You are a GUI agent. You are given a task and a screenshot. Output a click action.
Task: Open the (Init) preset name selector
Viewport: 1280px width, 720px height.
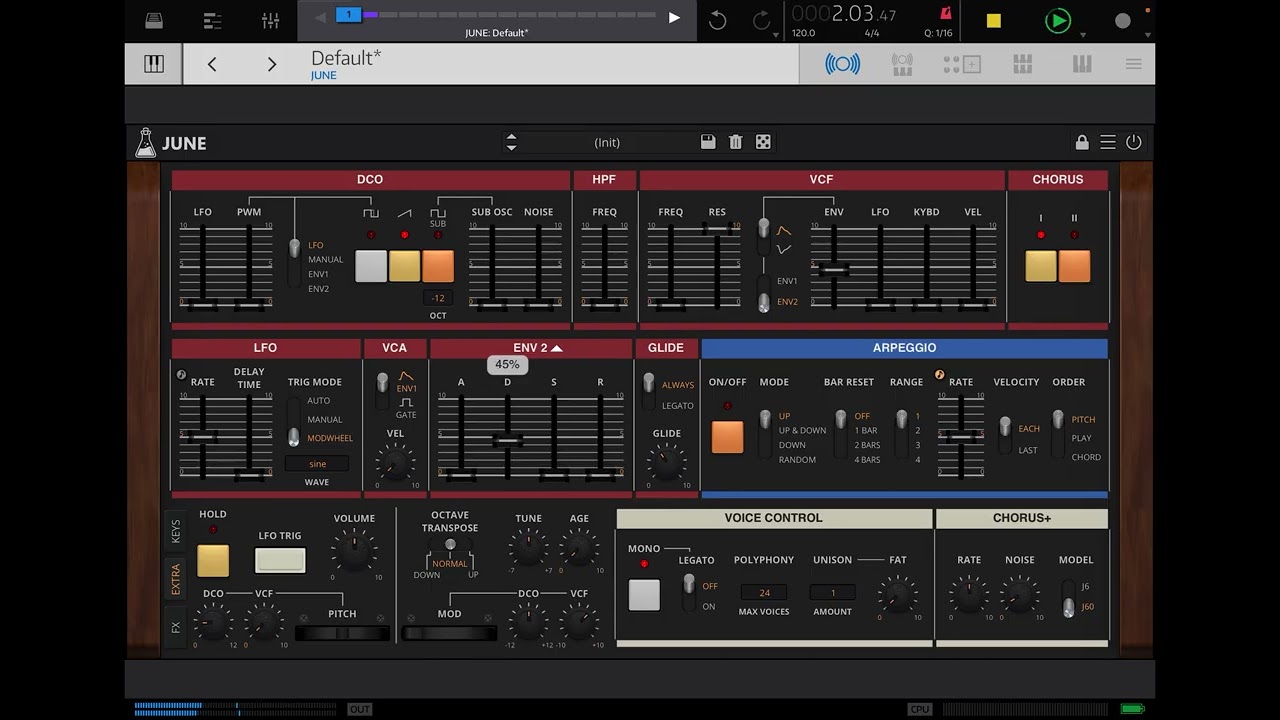coord(607,142)
